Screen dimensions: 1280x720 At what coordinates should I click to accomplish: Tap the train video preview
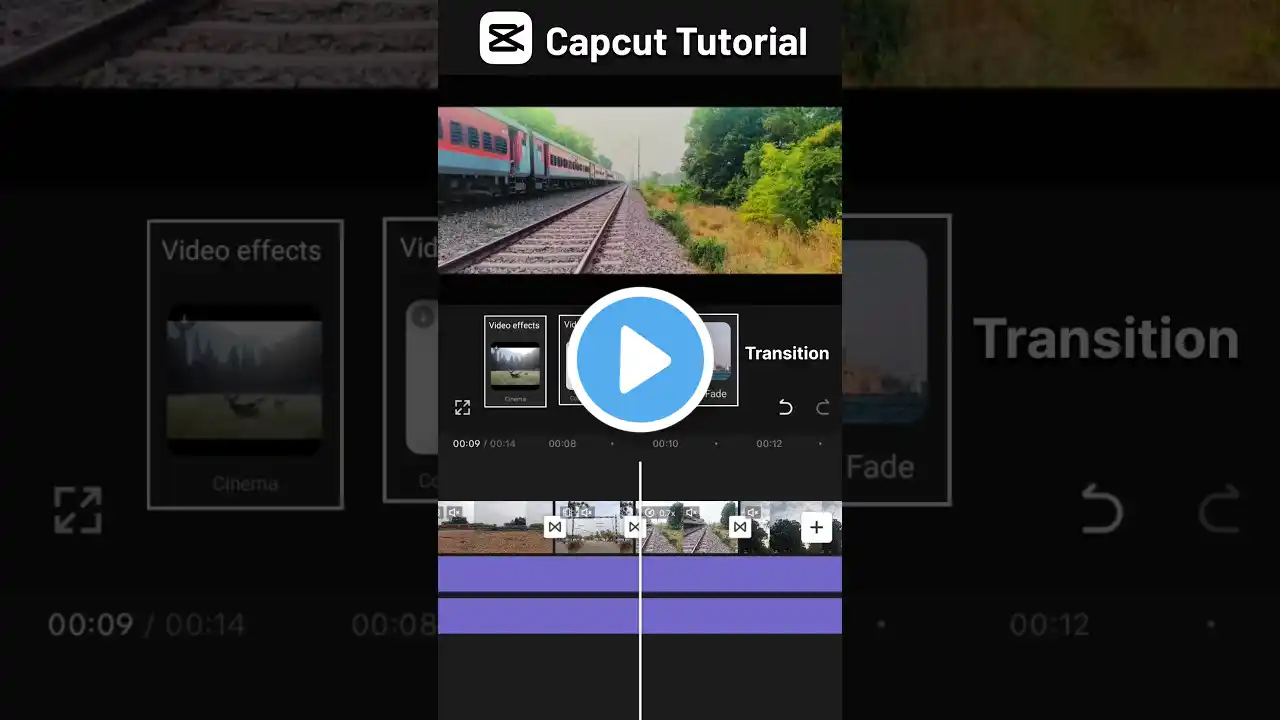coord(640,190)
